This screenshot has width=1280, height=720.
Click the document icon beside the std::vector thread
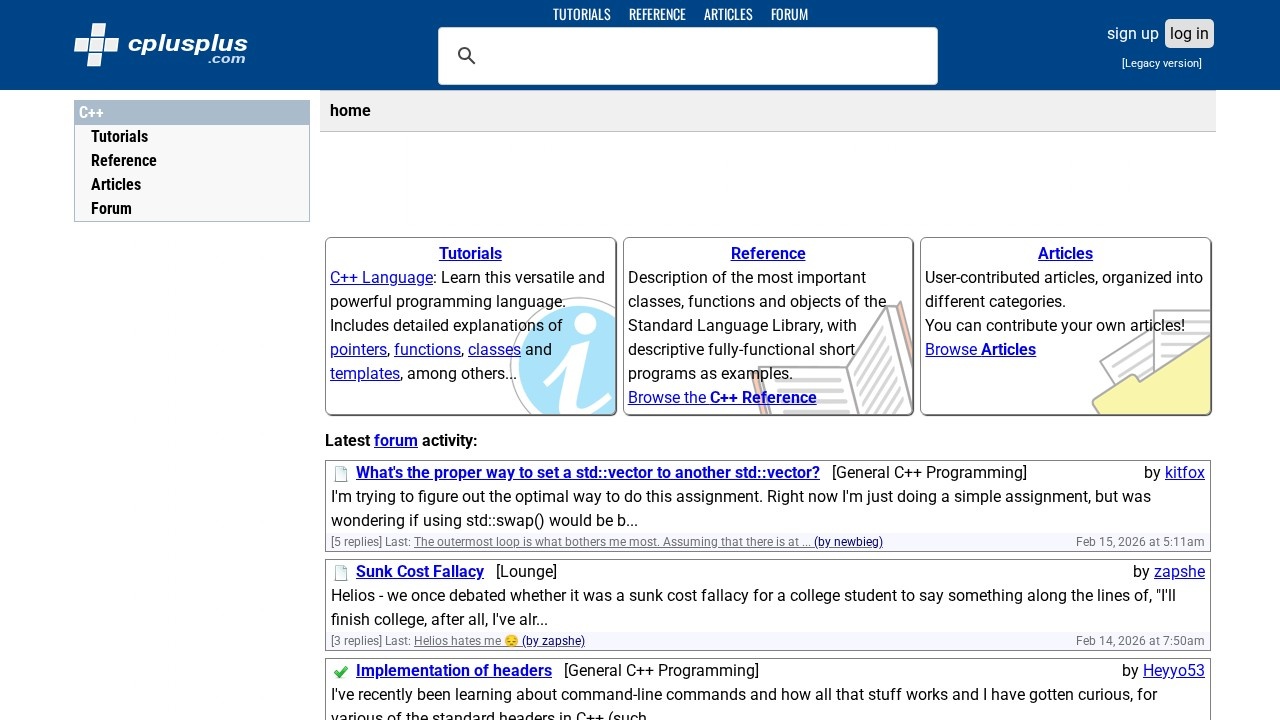click(x=341, y=474)
